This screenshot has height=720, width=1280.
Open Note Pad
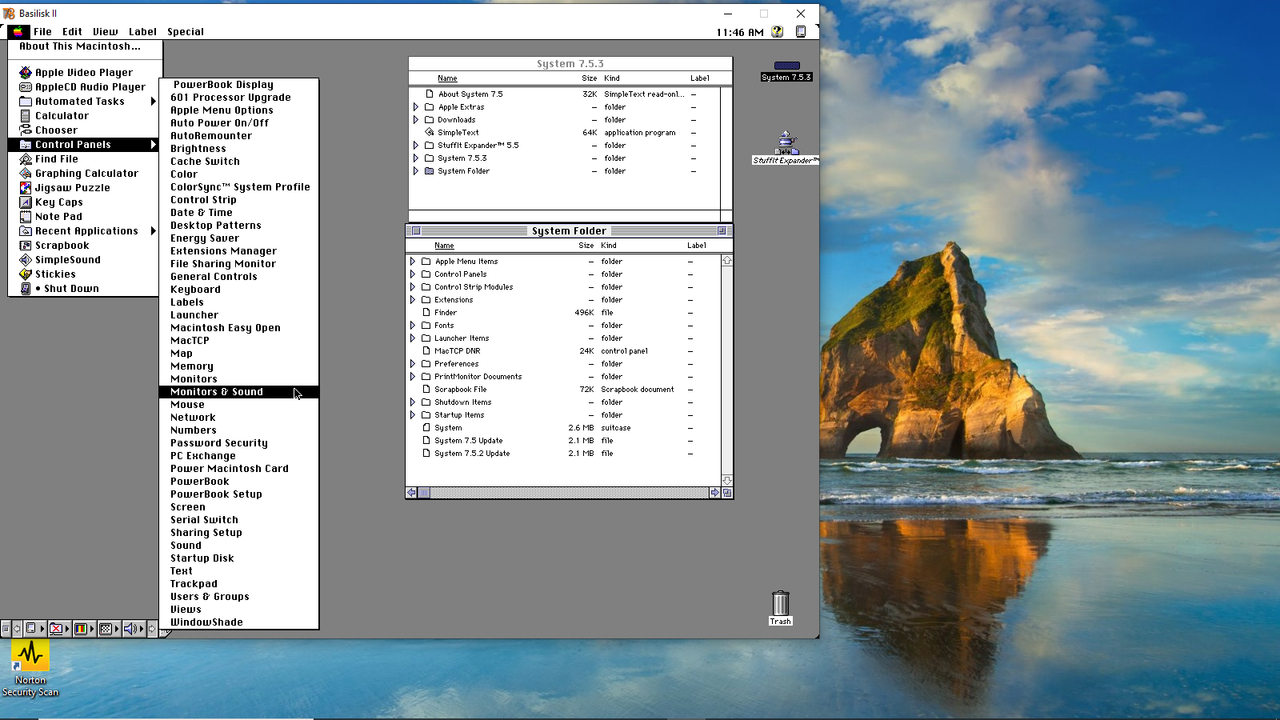84,216
